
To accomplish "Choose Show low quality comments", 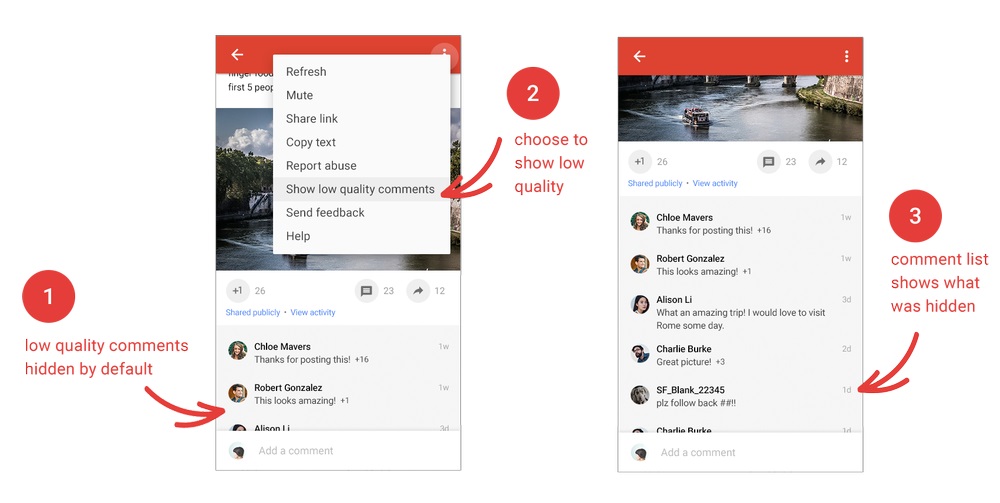I will click(362, 189).
